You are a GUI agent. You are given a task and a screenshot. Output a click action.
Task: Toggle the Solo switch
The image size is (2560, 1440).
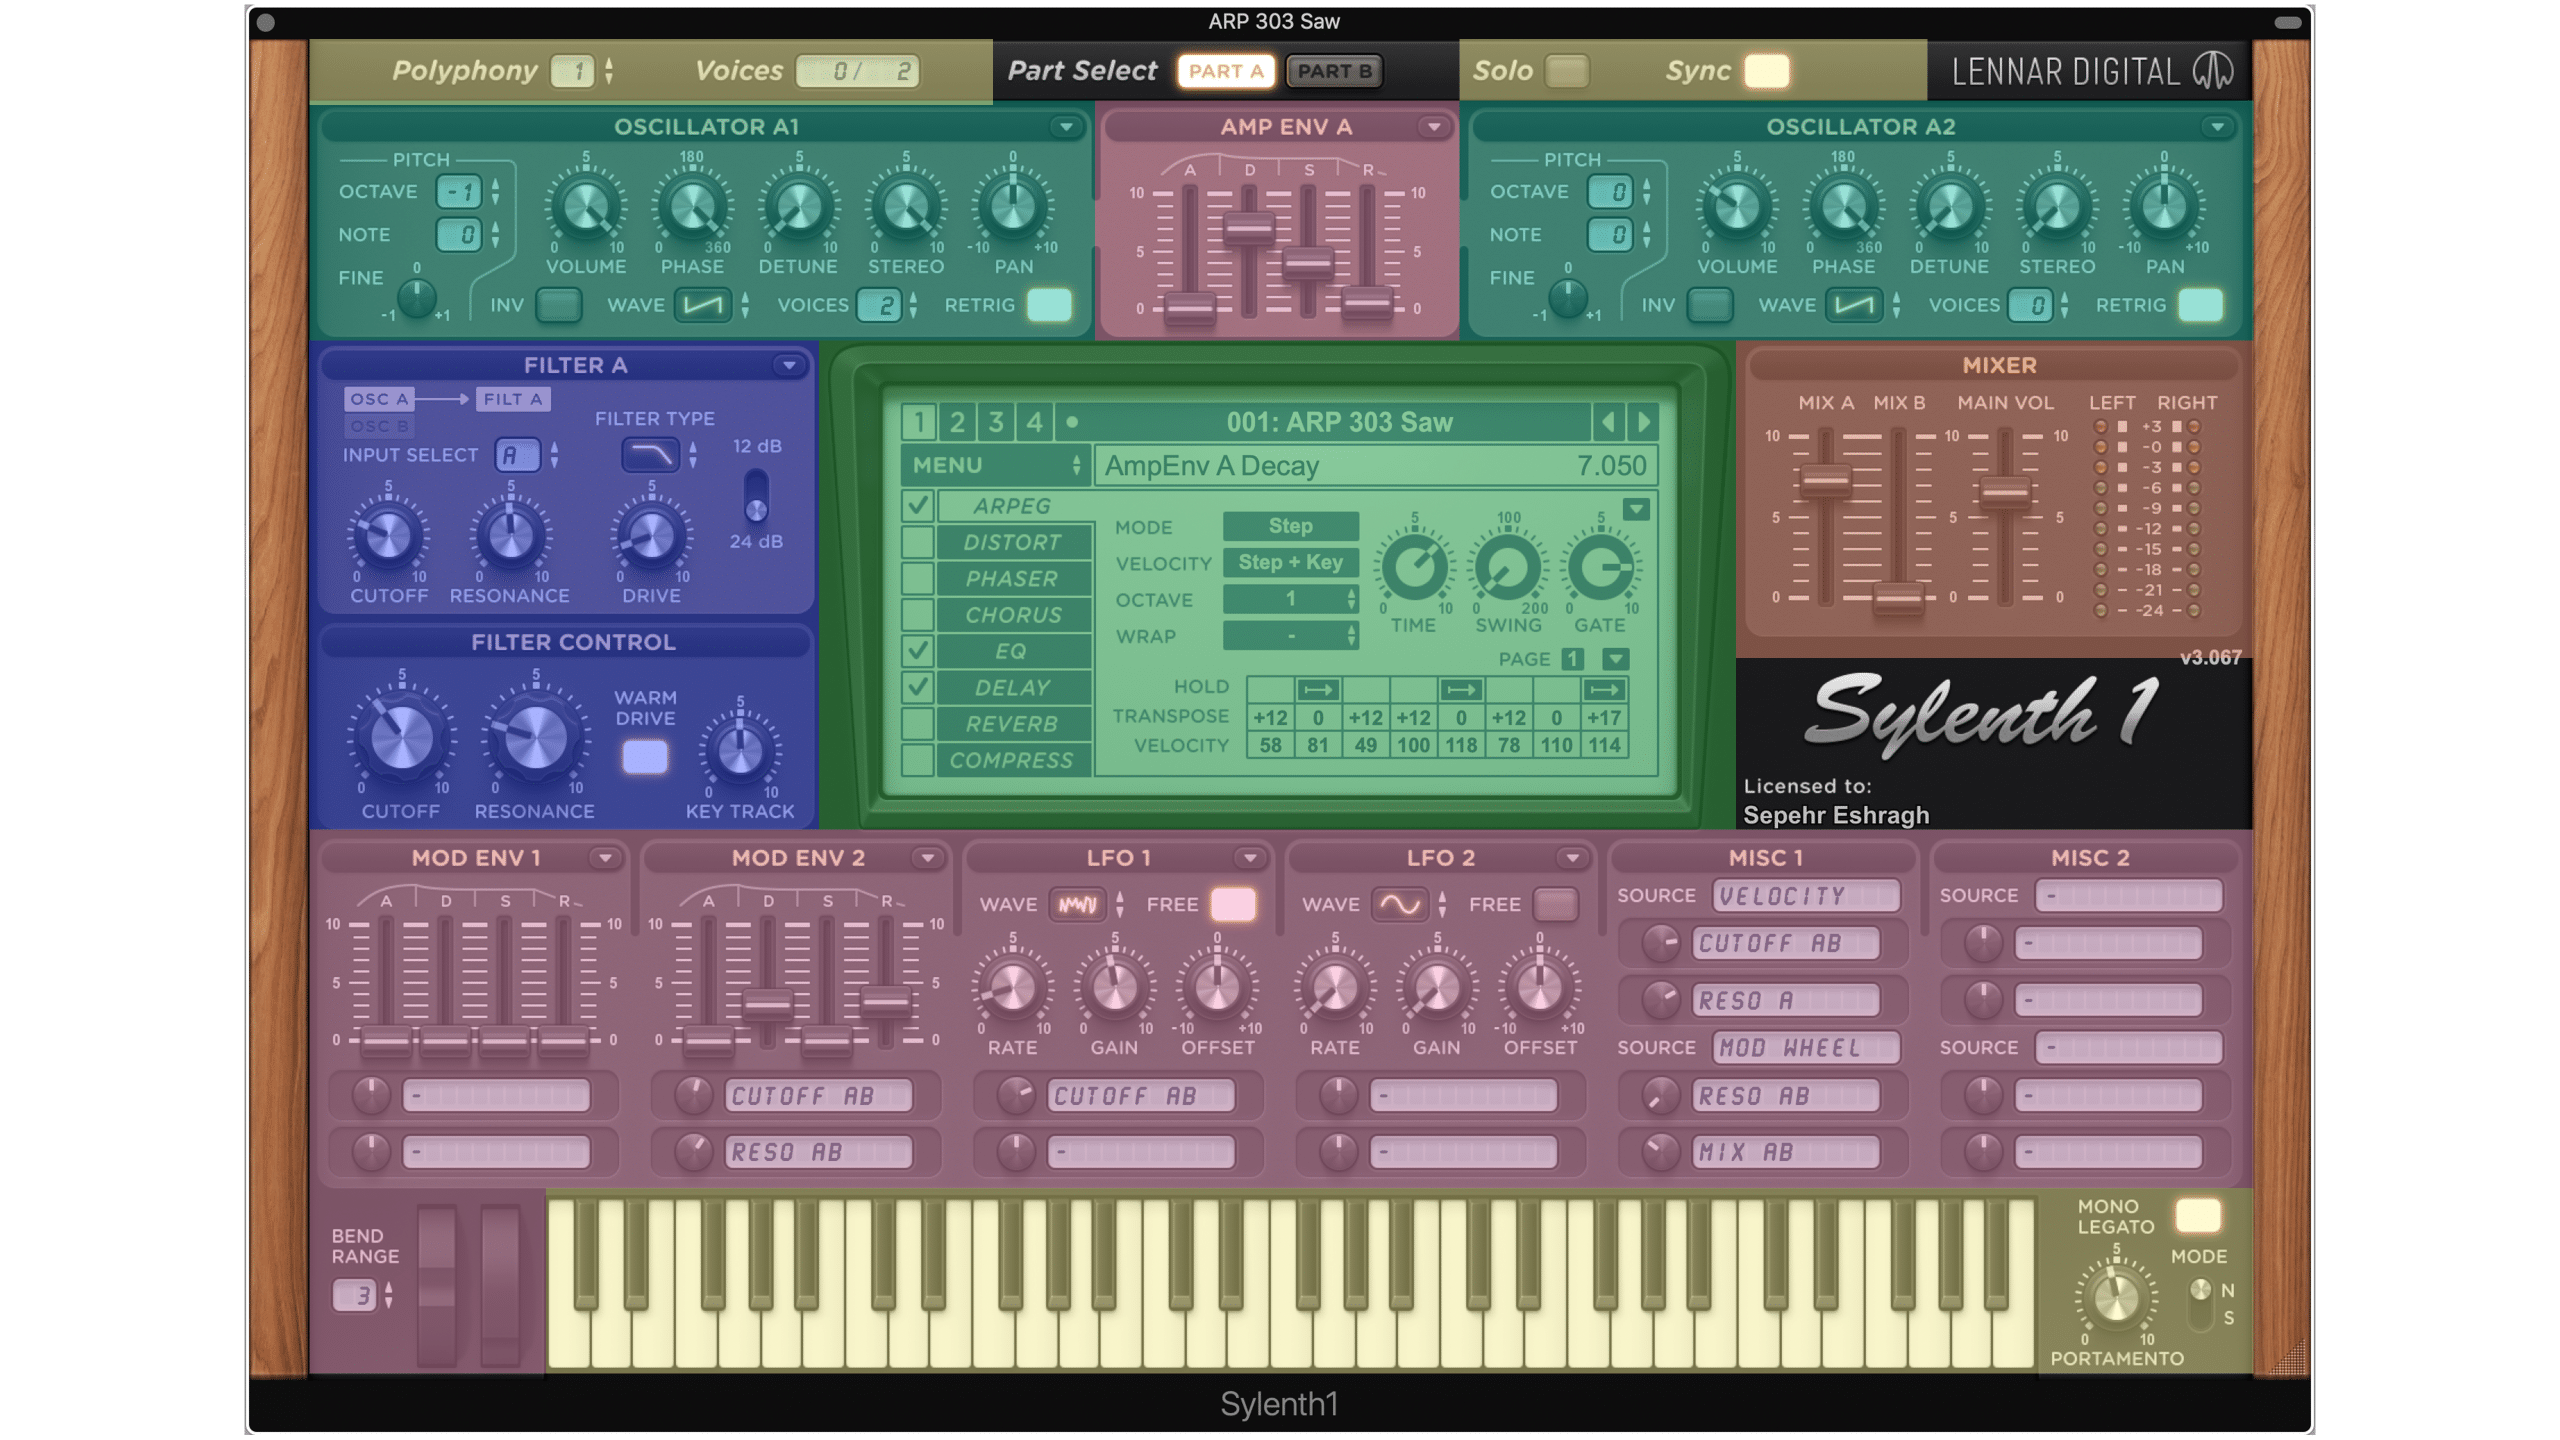point(1566,71)
